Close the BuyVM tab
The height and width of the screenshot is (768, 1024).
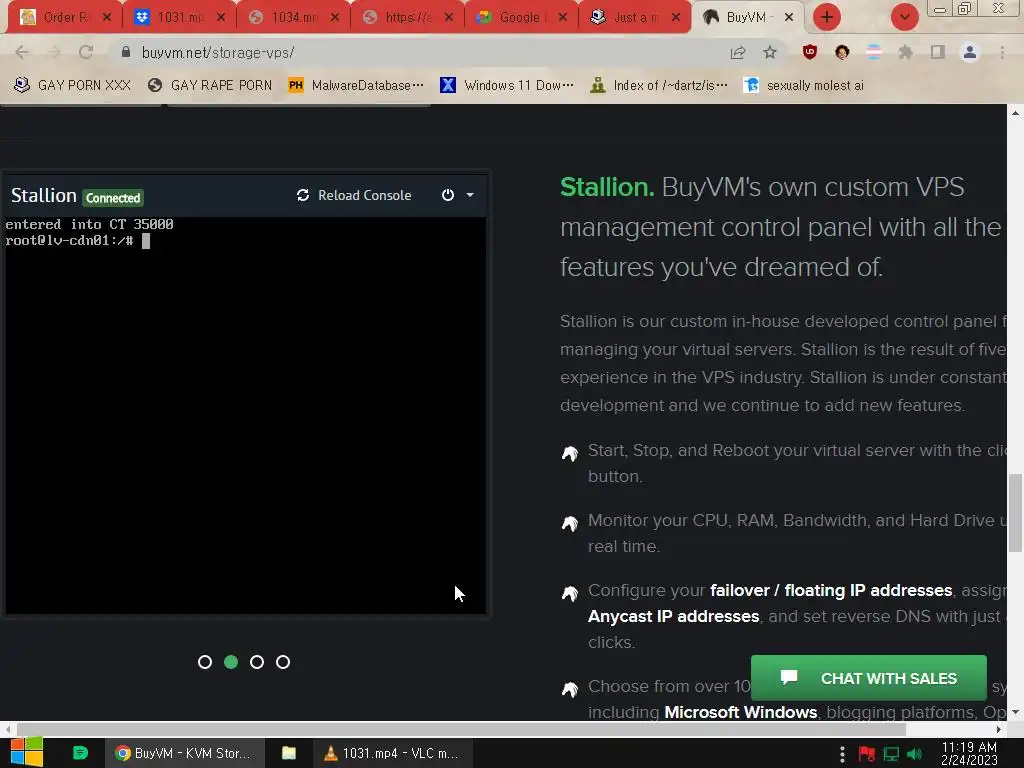pos(789,18)
